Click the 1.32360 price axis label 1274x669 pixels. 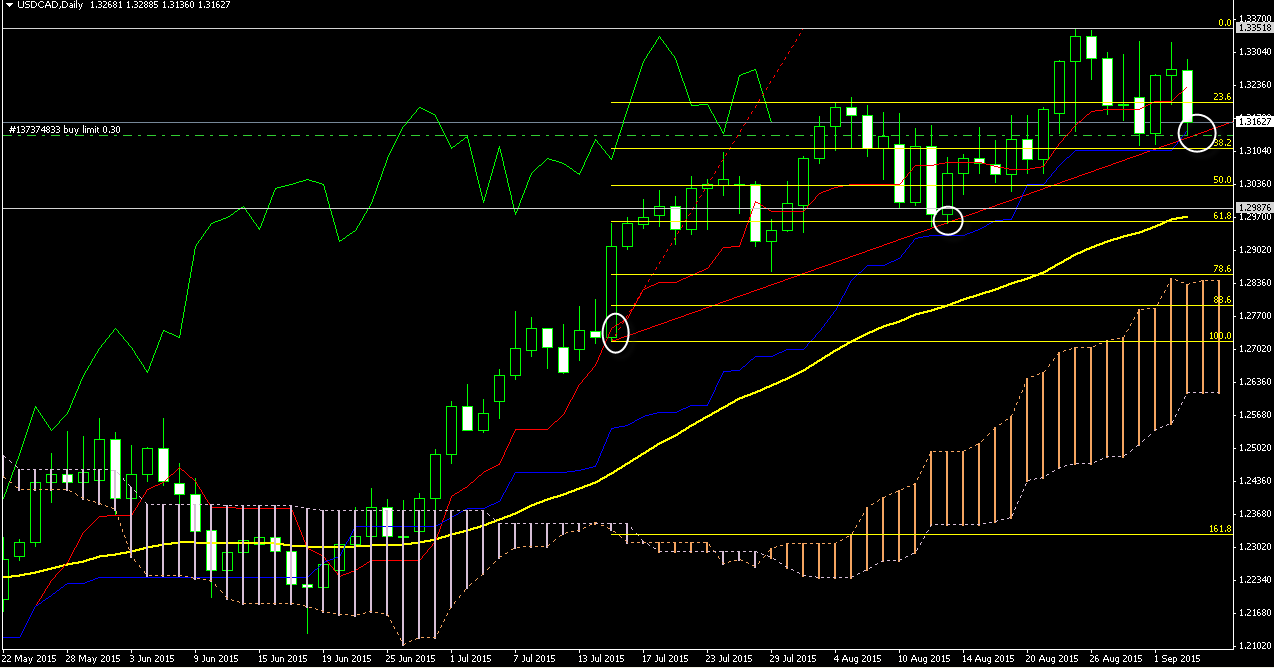click(x=1254, y=84)
